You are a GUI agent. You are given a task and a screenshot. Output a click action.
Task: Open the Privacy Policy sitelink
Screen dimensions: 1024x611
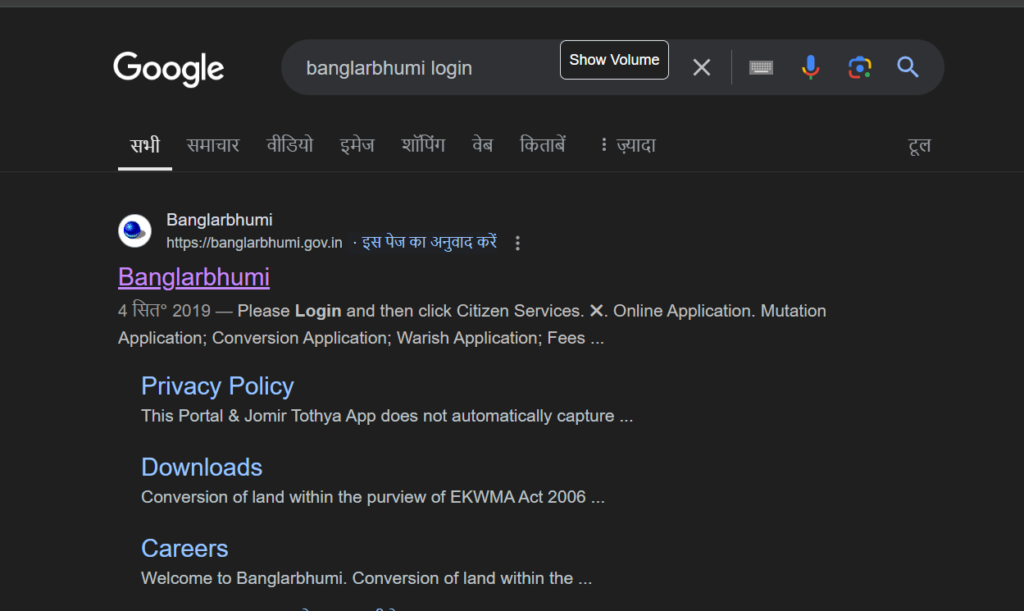(x=217, y=386)
